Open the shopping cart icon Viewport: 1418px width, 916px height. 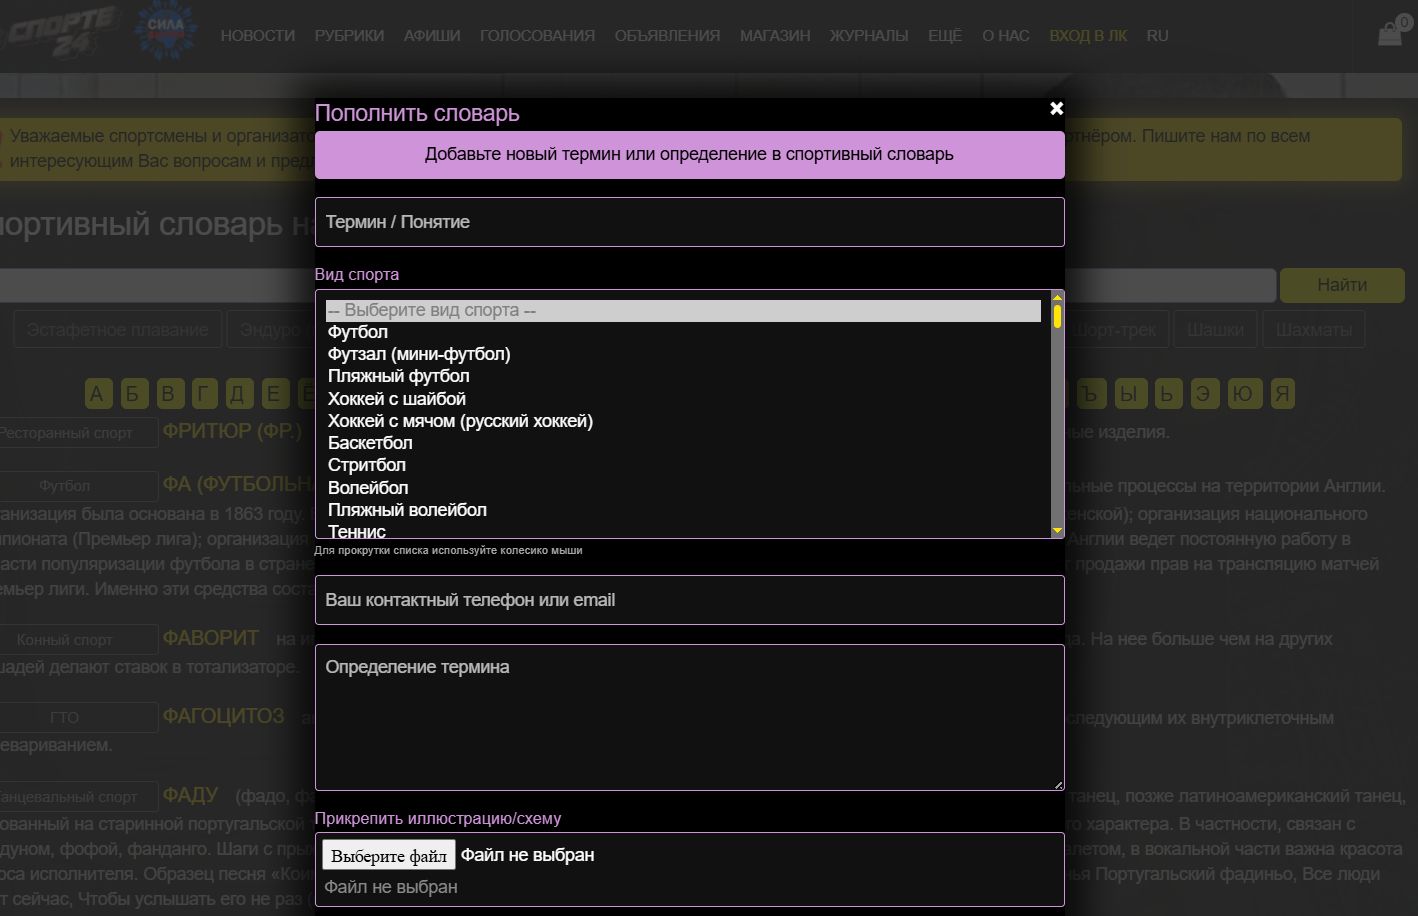[x=1392, y=33]
